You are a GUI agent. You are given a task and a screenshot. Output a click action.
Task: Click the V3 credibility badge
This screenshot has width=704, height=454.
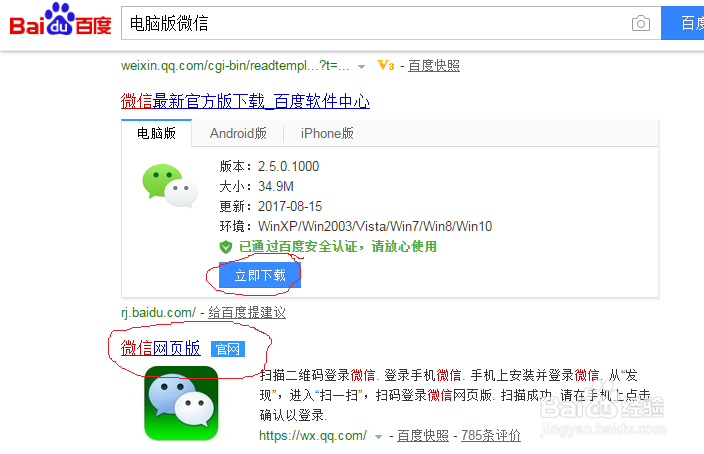(x=386, y=66)
